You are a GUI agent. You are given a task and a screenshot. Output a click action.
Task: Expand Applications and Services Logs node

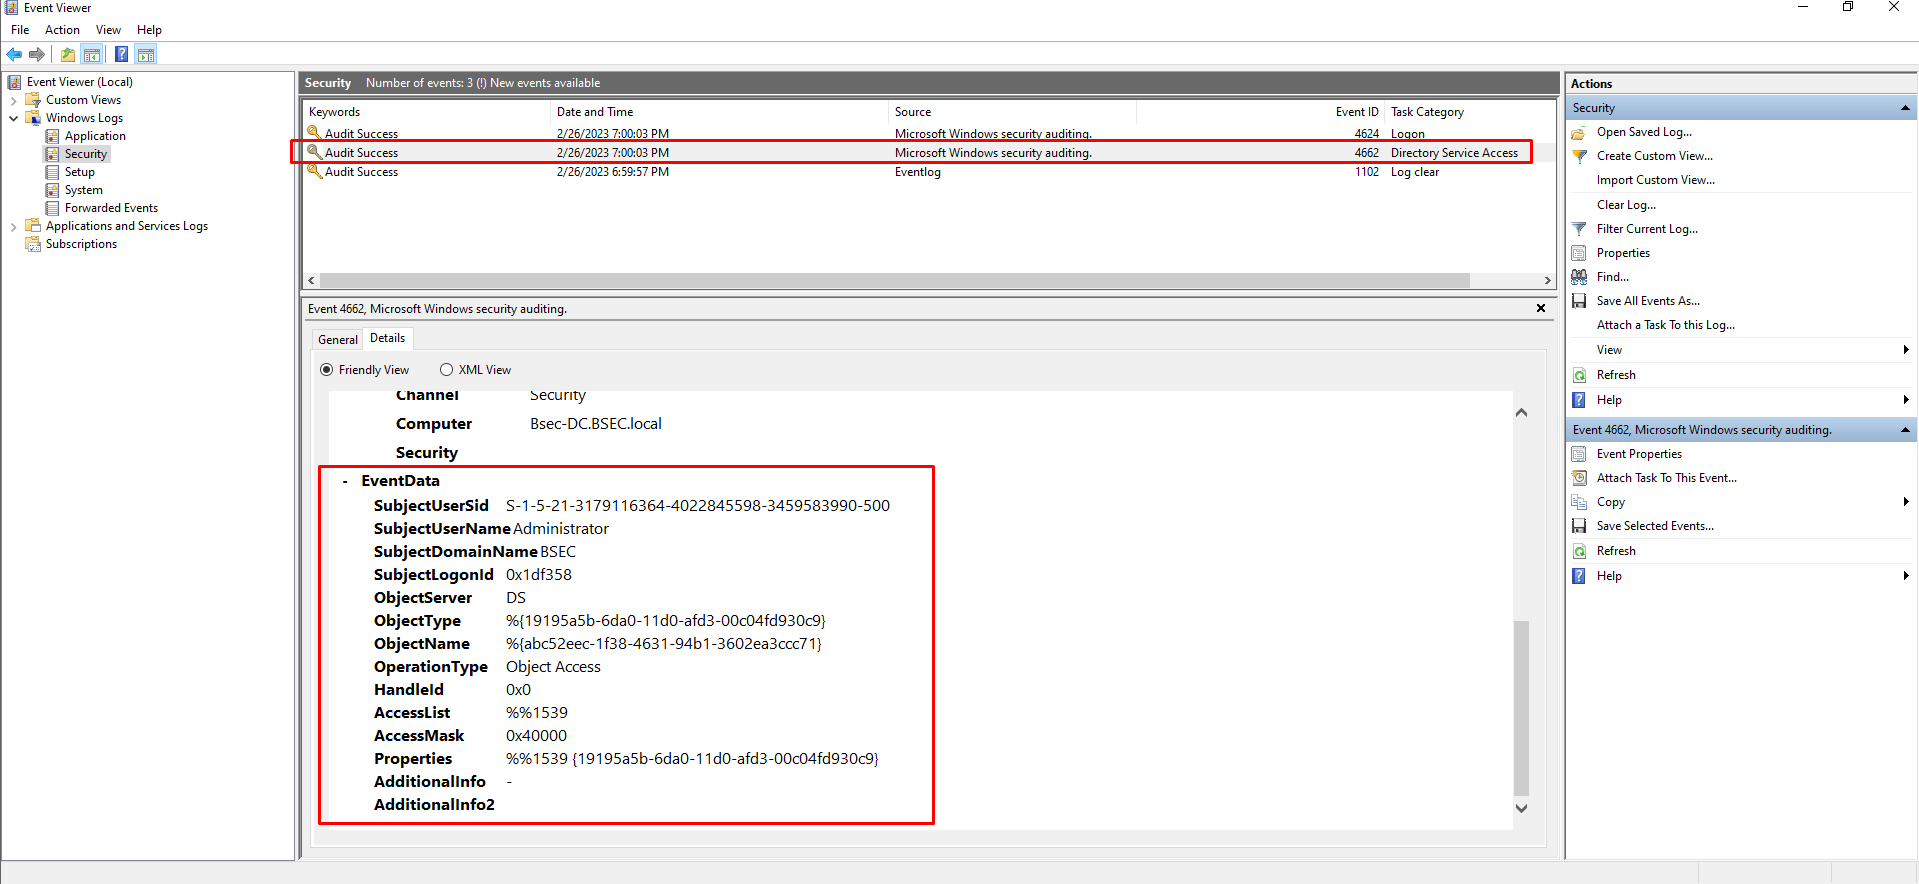13,226
